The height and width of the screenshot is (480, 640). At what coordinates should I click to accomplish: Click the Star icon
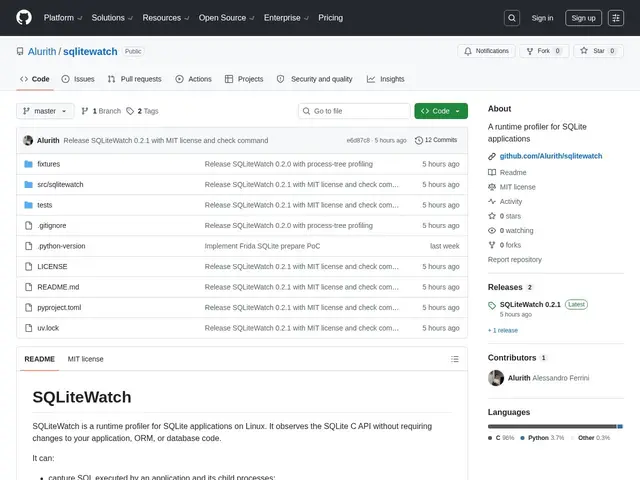pos(584,51)
